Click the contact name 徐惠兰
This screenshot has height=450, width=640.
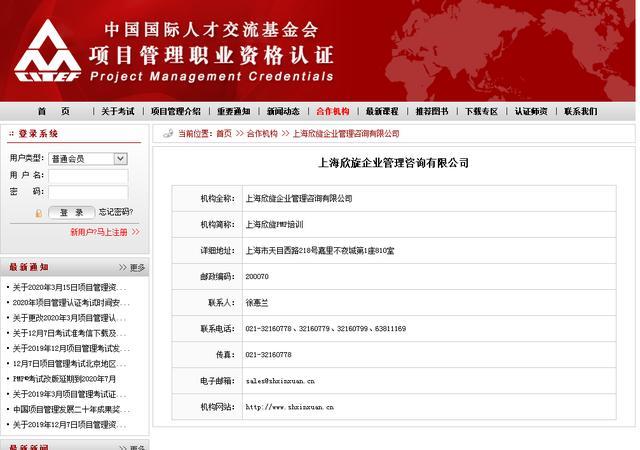point(257,303)
